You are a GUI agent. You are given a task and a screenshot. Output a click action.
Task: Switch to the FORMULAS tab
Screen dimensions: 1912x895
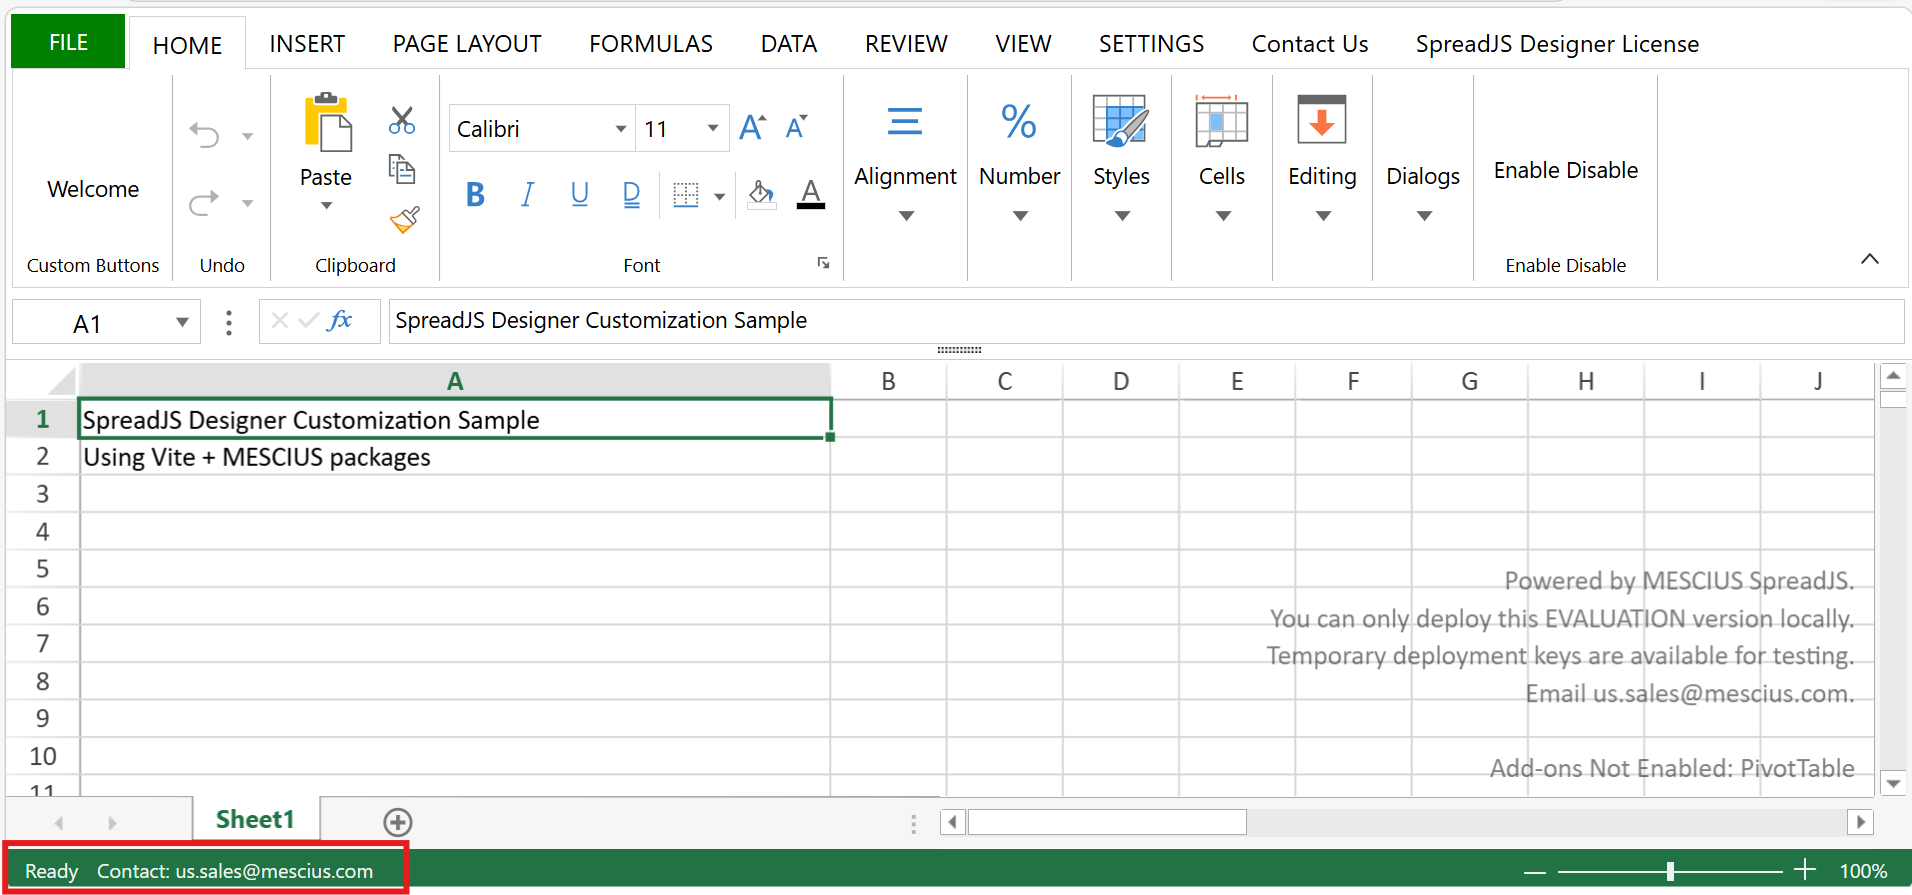click(x=651, y=44)
